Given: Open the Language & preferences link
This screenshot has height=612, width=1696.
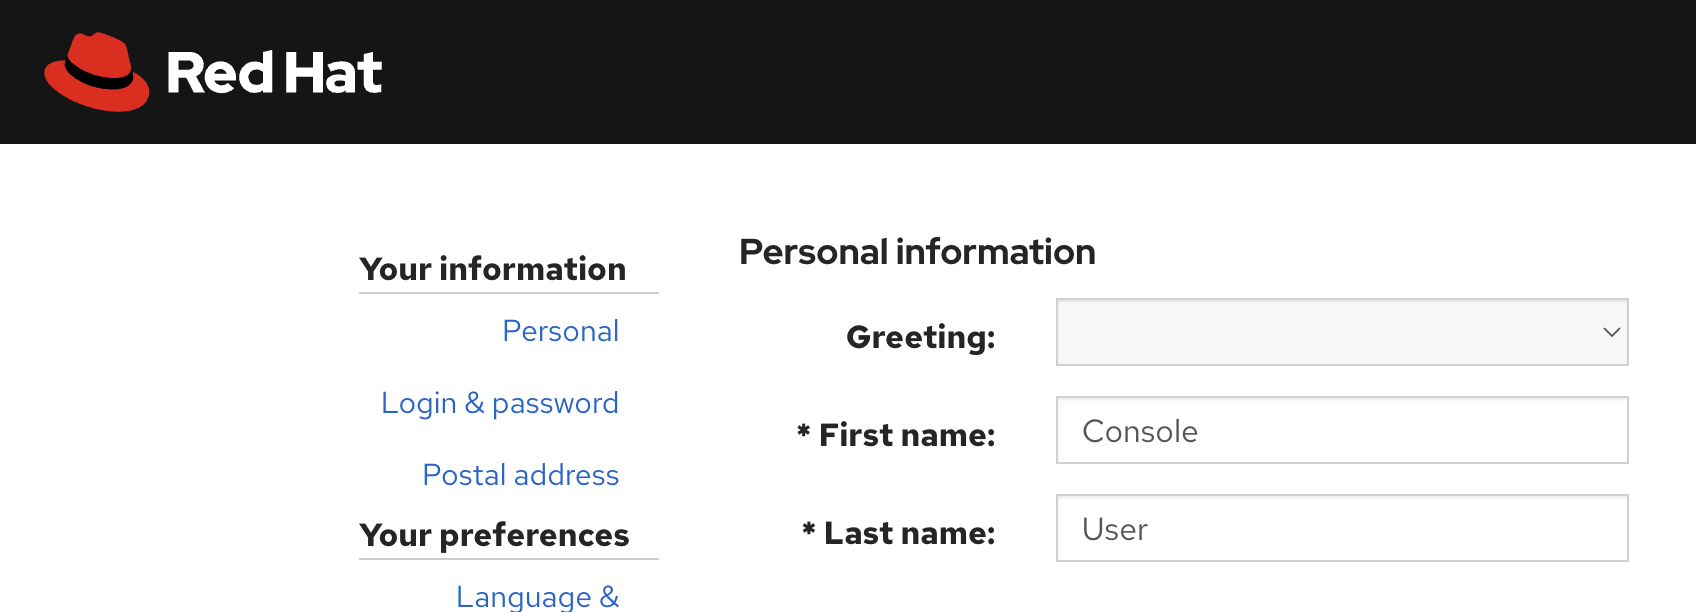Looking at the screenshot, I should (x=537, y=596).
